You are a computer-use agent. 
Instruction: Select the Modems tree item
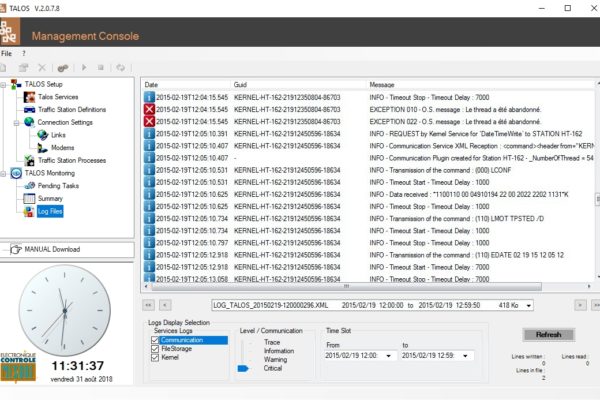pyautogui.click(x=62, y=148)
